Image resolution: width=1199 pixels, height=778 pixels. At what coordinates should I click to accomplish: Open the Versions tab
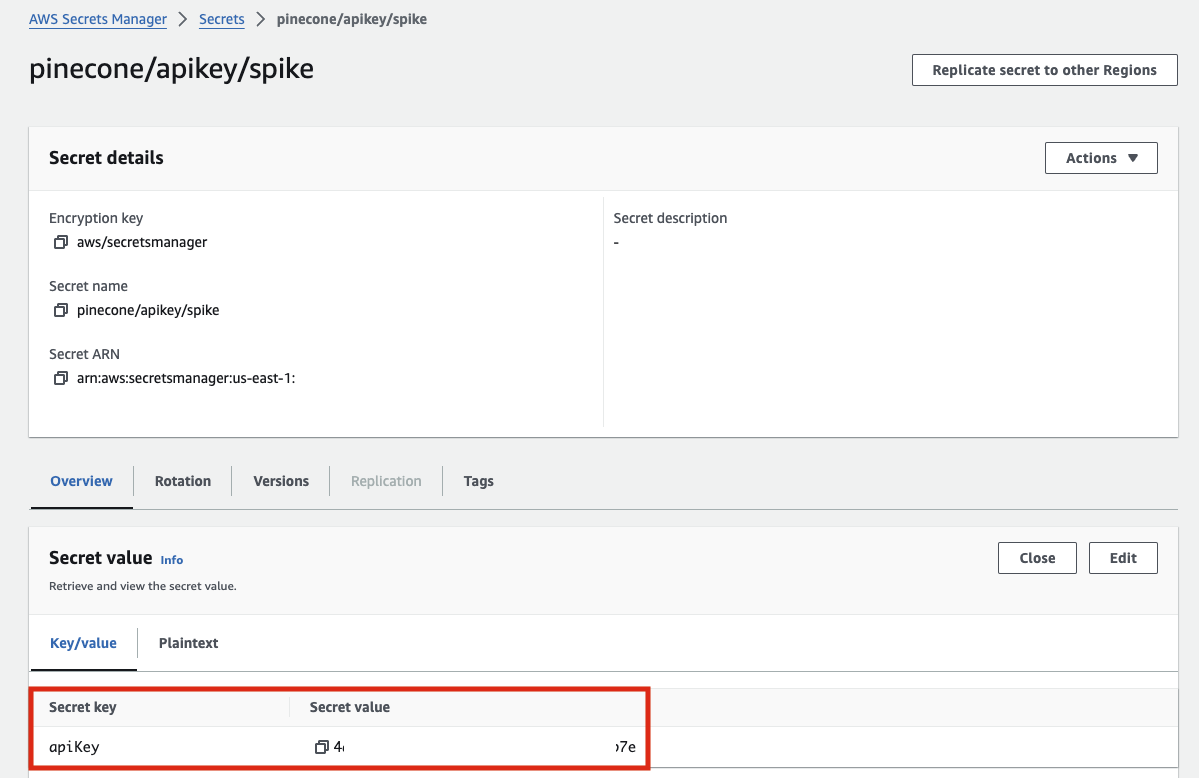[x=280, y=481]
